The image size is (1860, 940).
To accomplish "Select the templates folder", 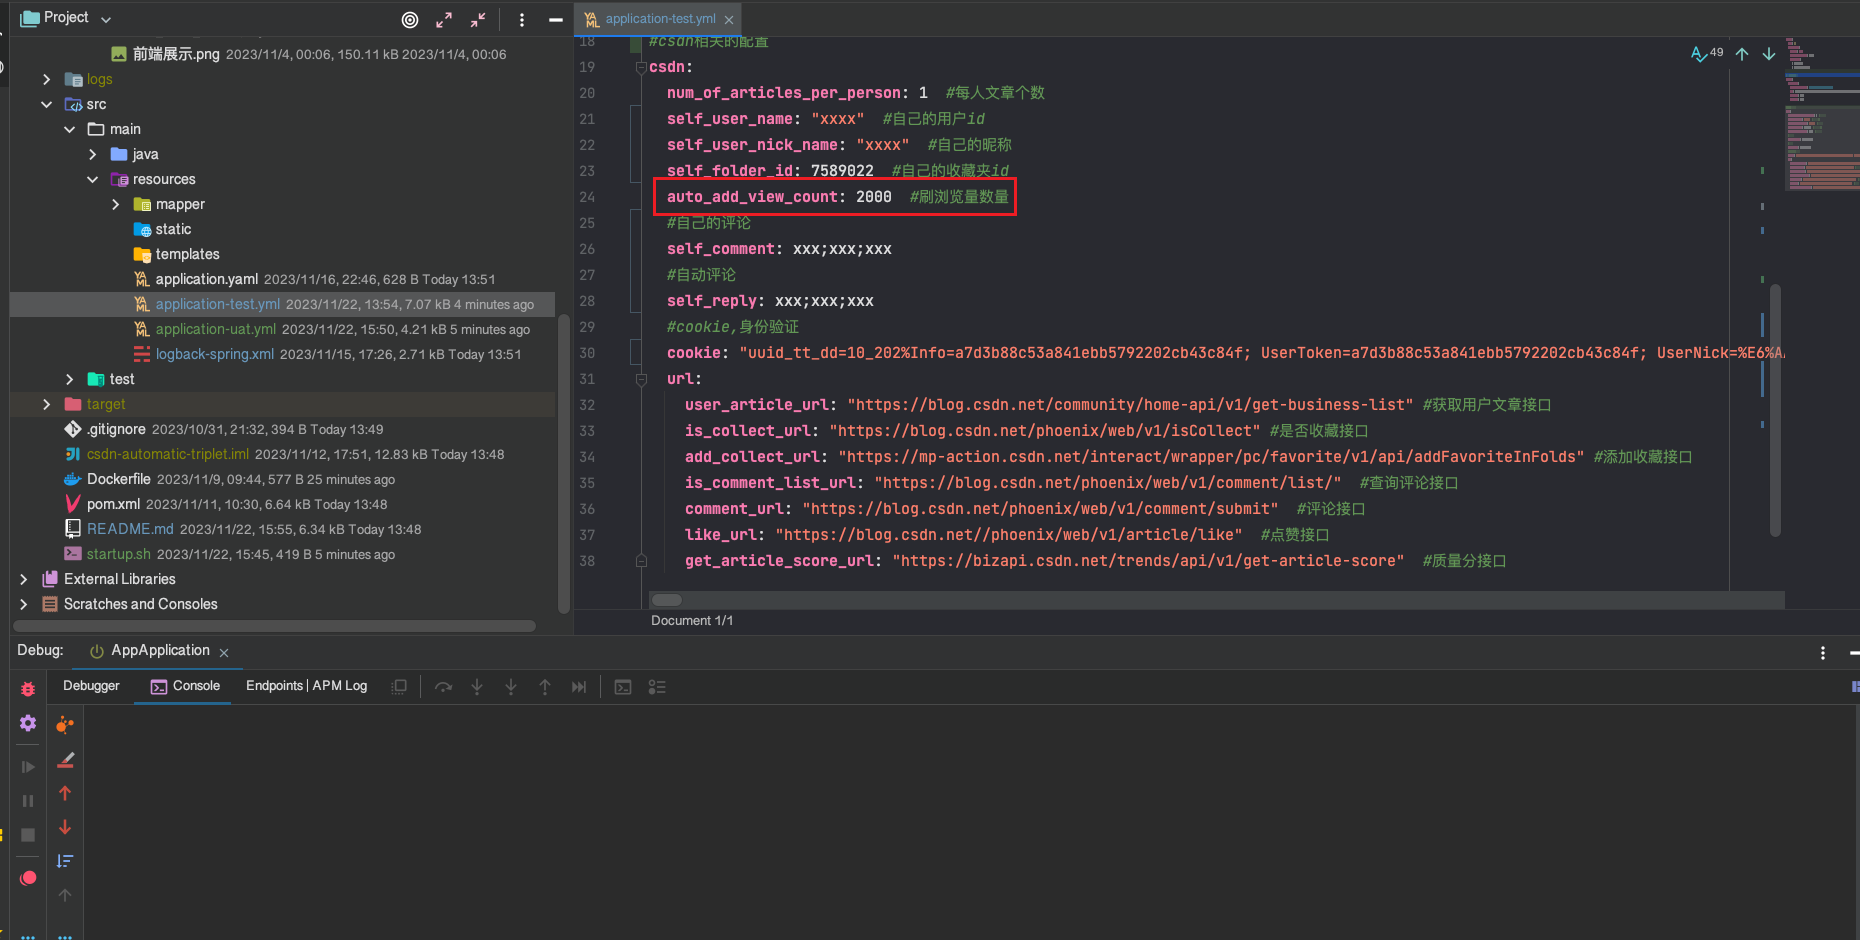I will (x=187, y=254).
